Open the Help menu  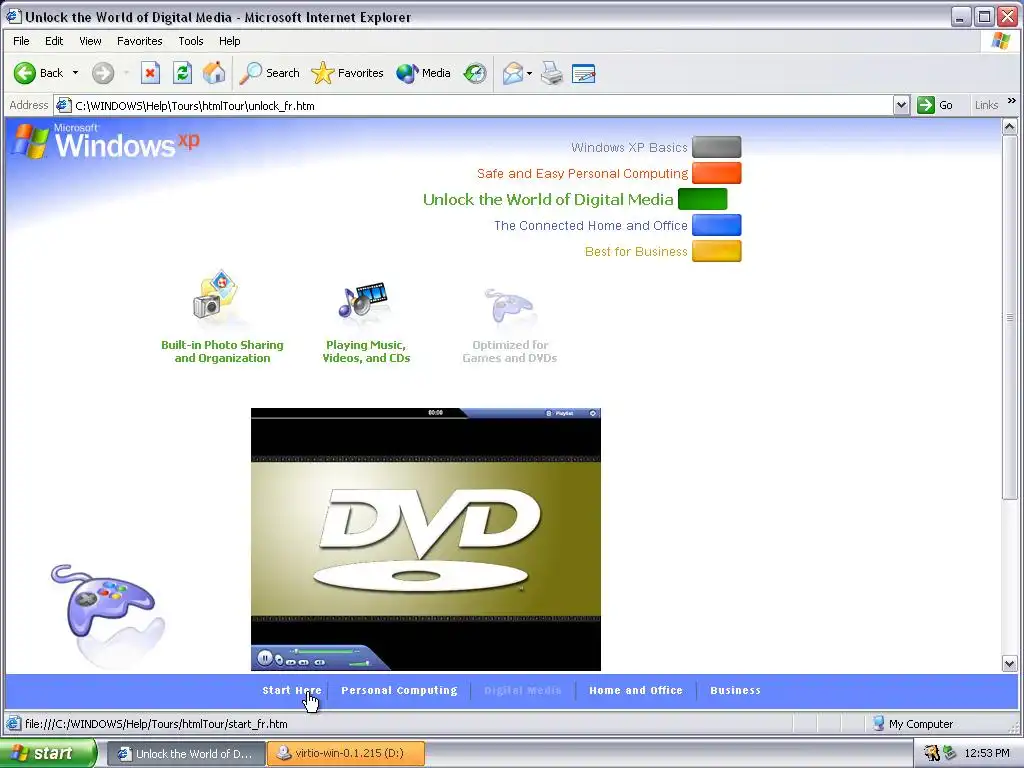point(229,41)
